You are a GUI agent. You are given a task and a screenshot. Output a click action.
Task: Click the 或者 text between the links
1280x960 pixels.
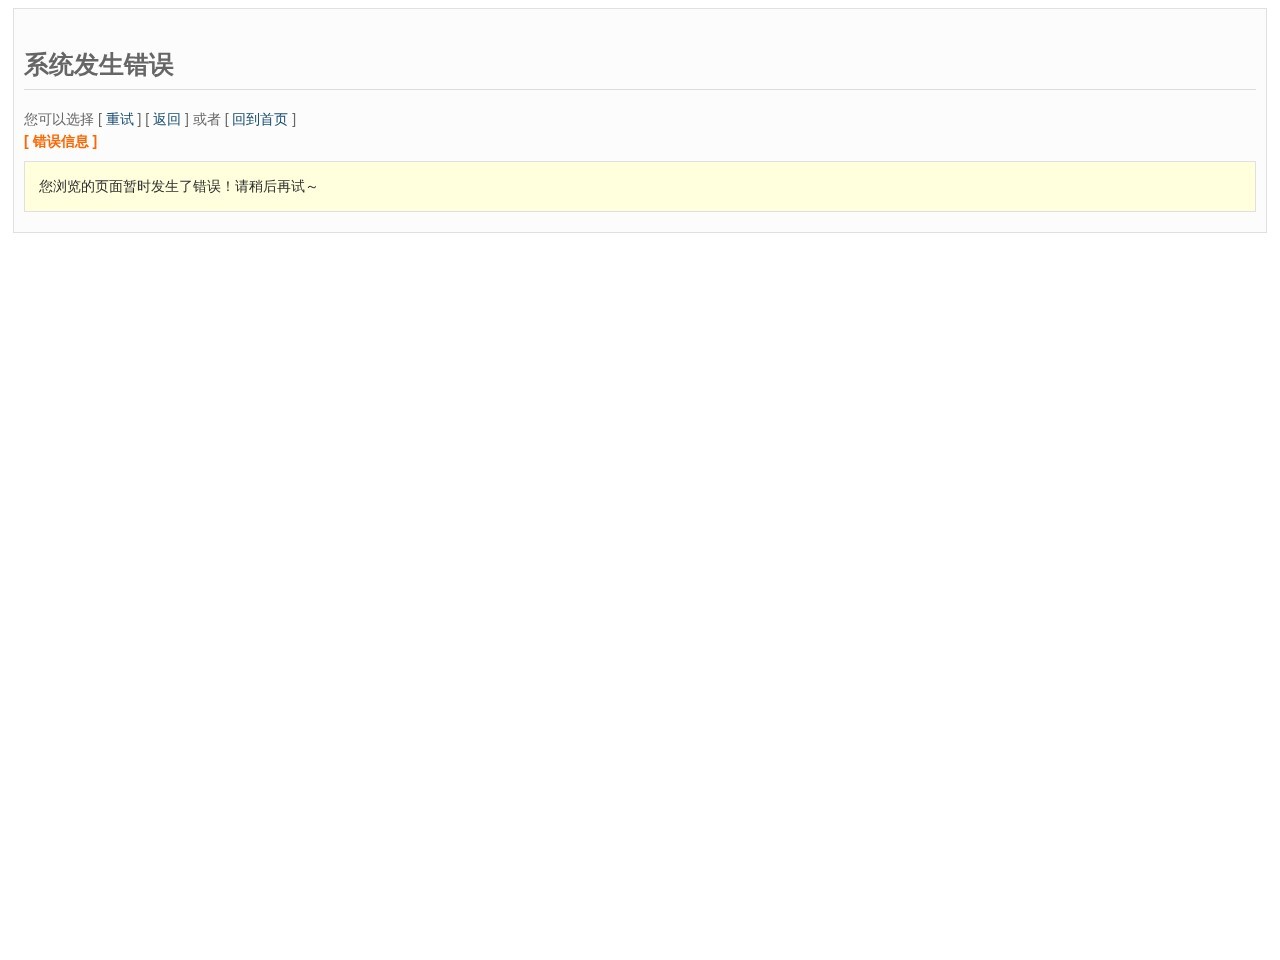point(206,120)
